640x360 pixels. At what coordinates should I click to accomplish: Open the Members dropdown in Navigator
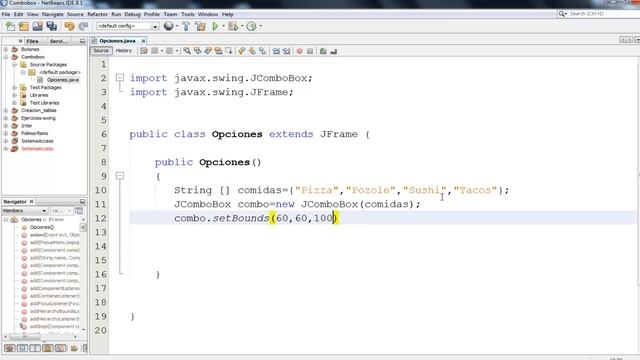25,211
